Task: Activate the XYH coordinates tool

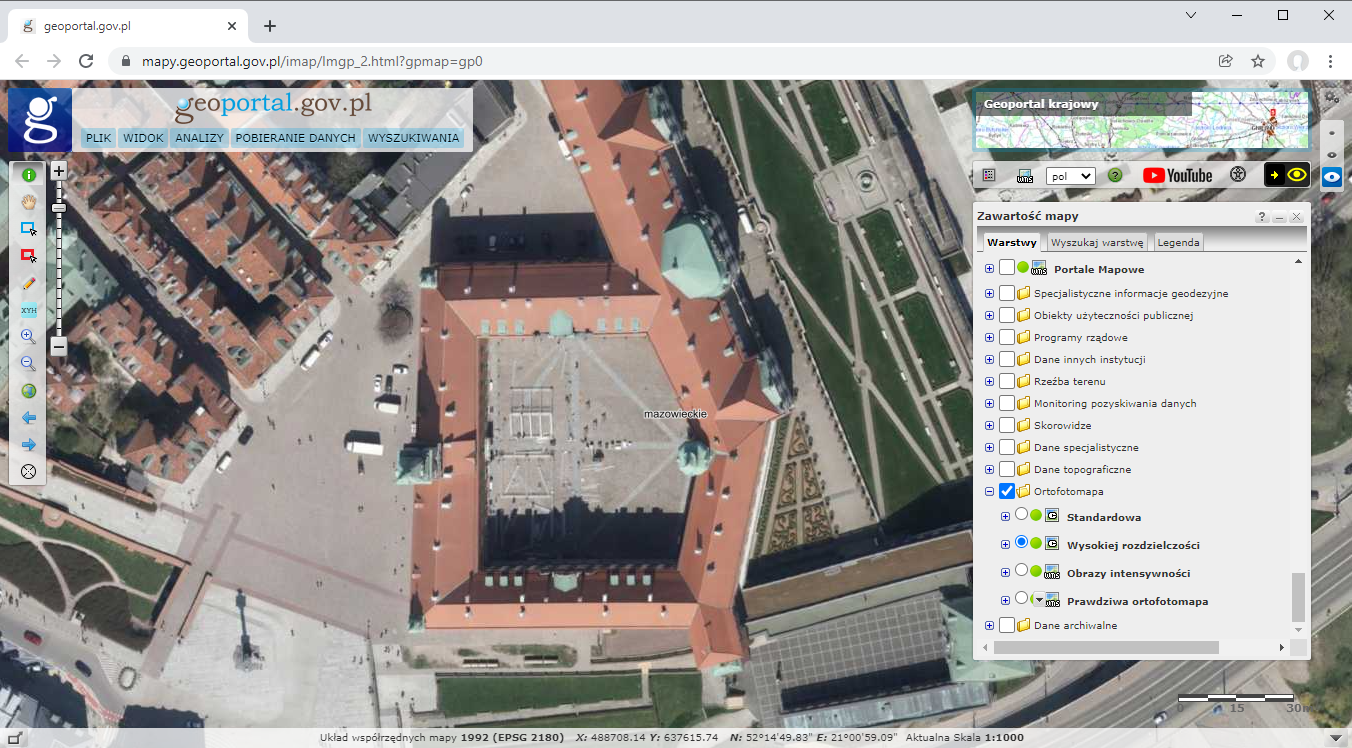Action: 28,310
